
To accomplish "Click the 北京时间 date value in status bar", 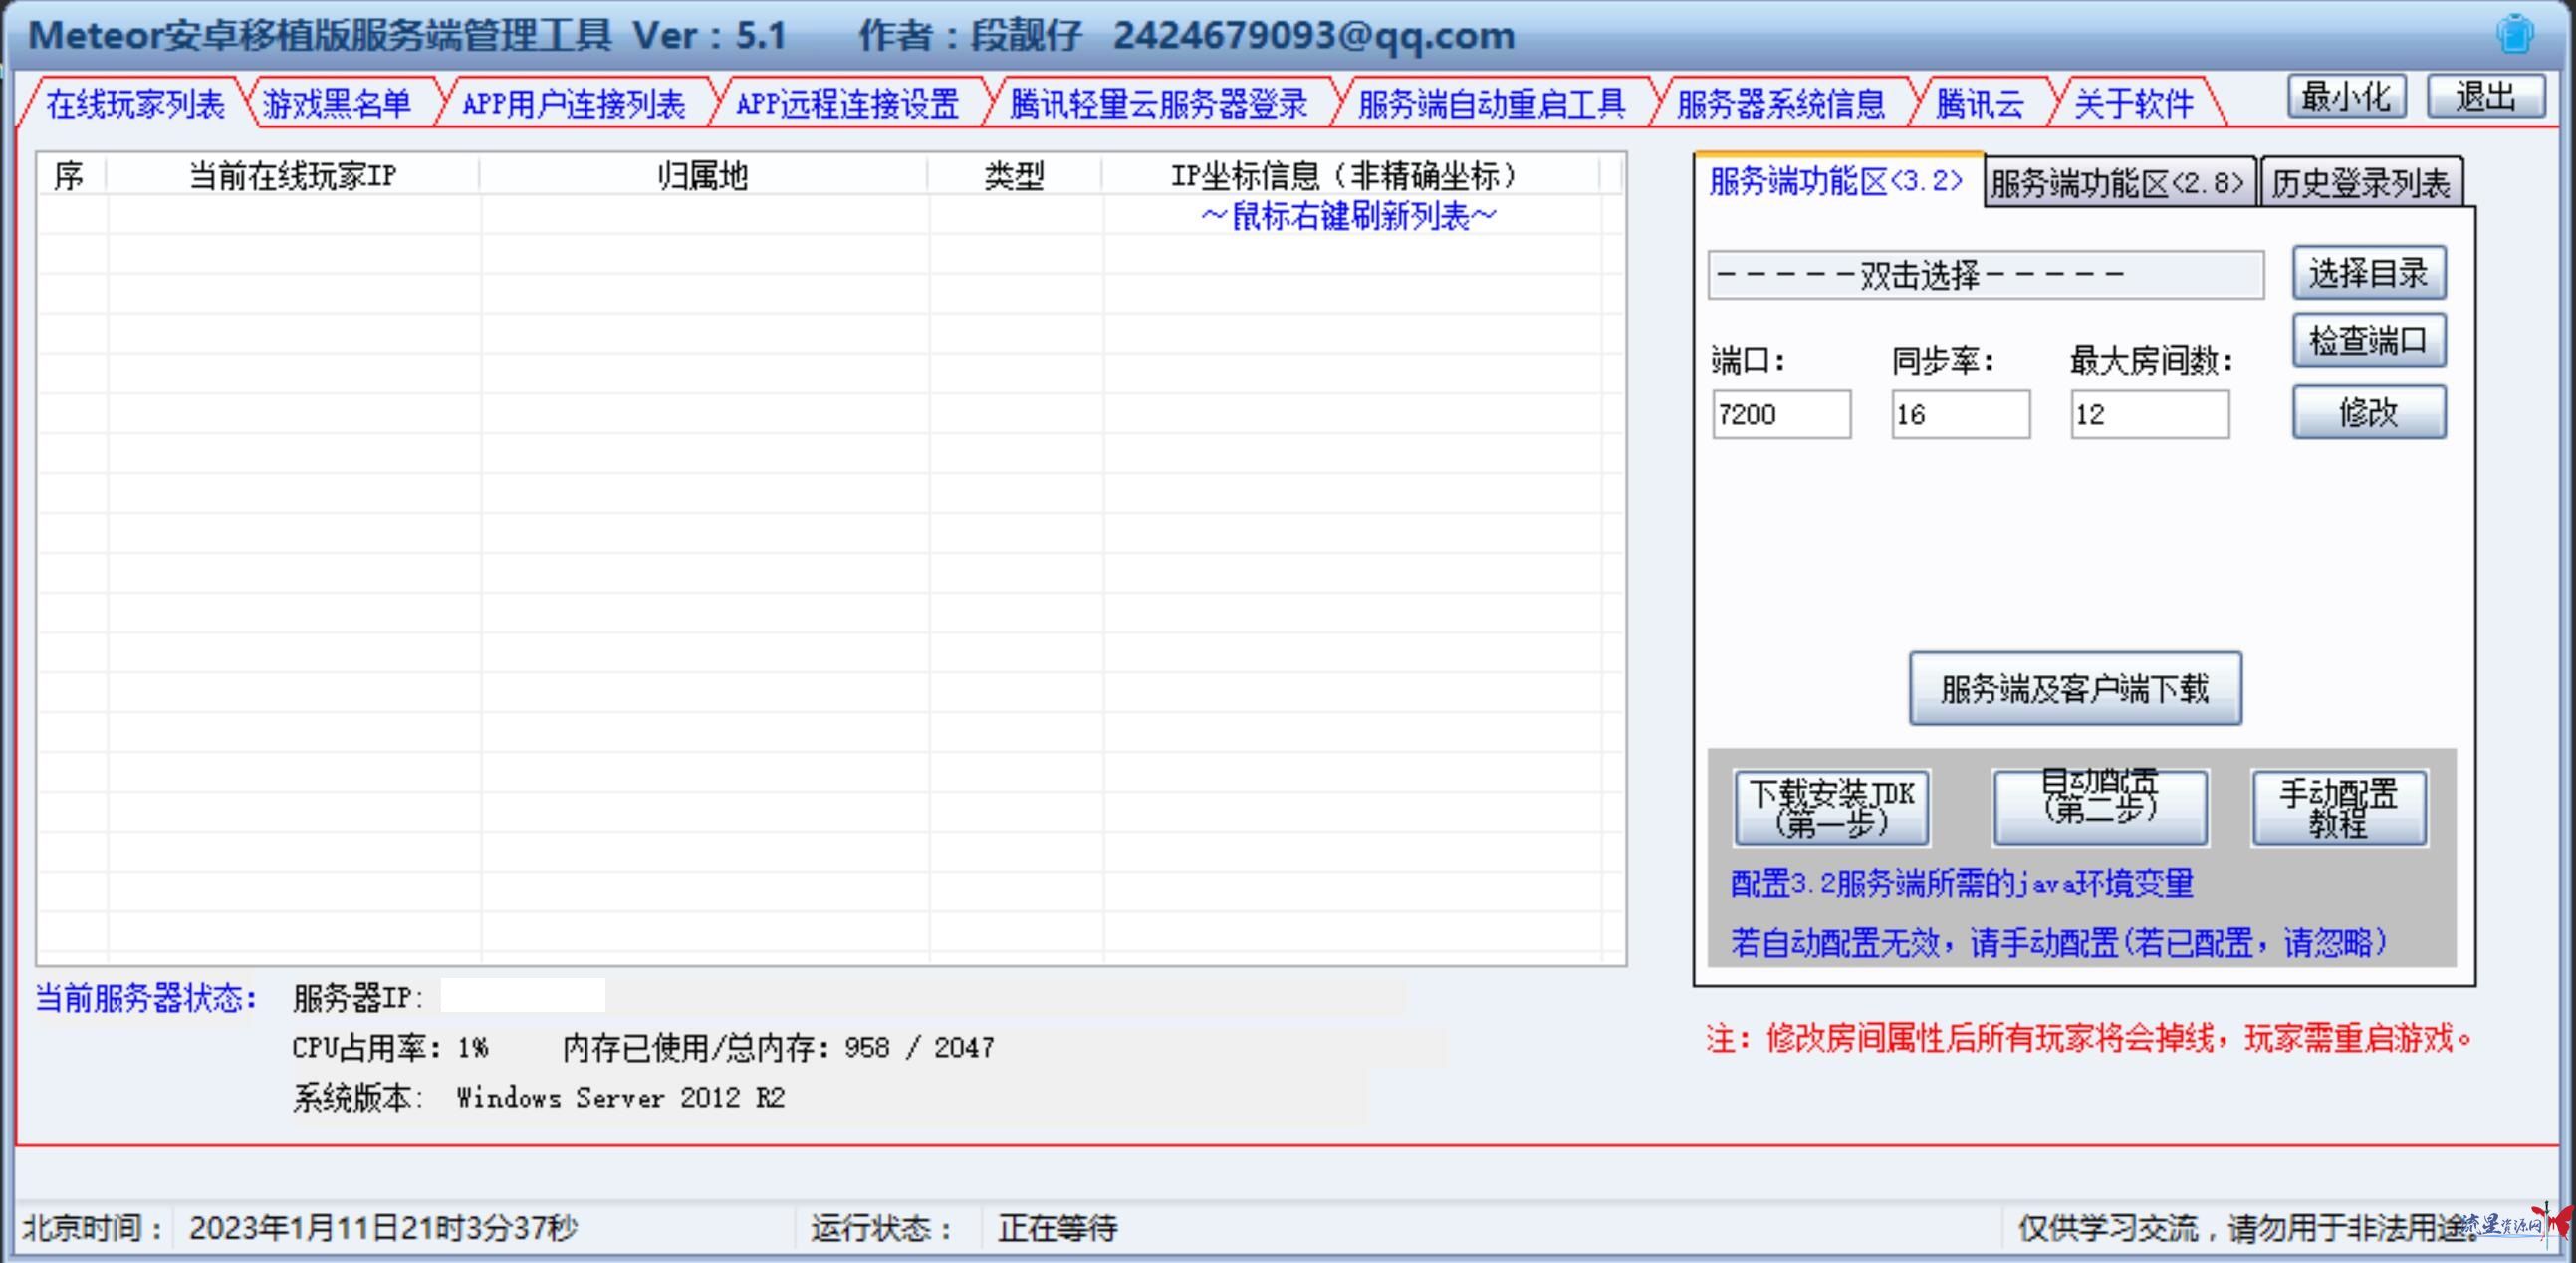I will click(383, 1228).
